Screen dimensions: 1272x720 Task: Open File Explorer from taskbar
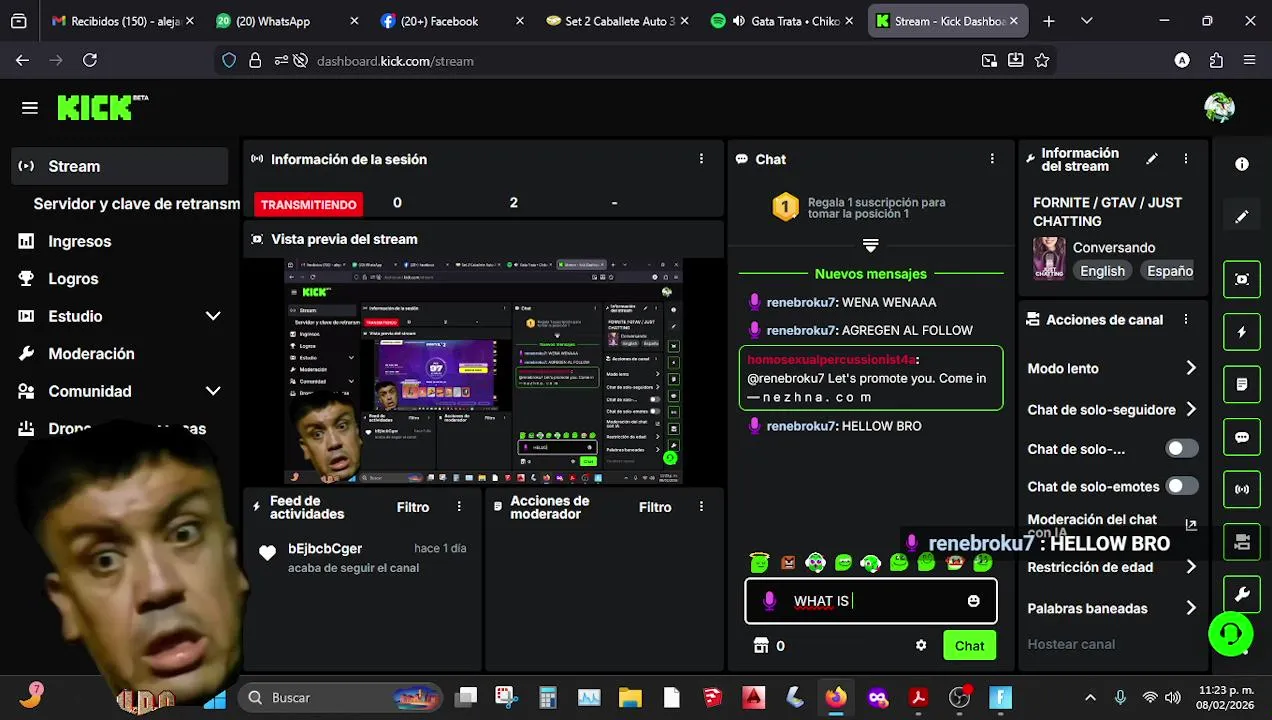click(630, 698)
